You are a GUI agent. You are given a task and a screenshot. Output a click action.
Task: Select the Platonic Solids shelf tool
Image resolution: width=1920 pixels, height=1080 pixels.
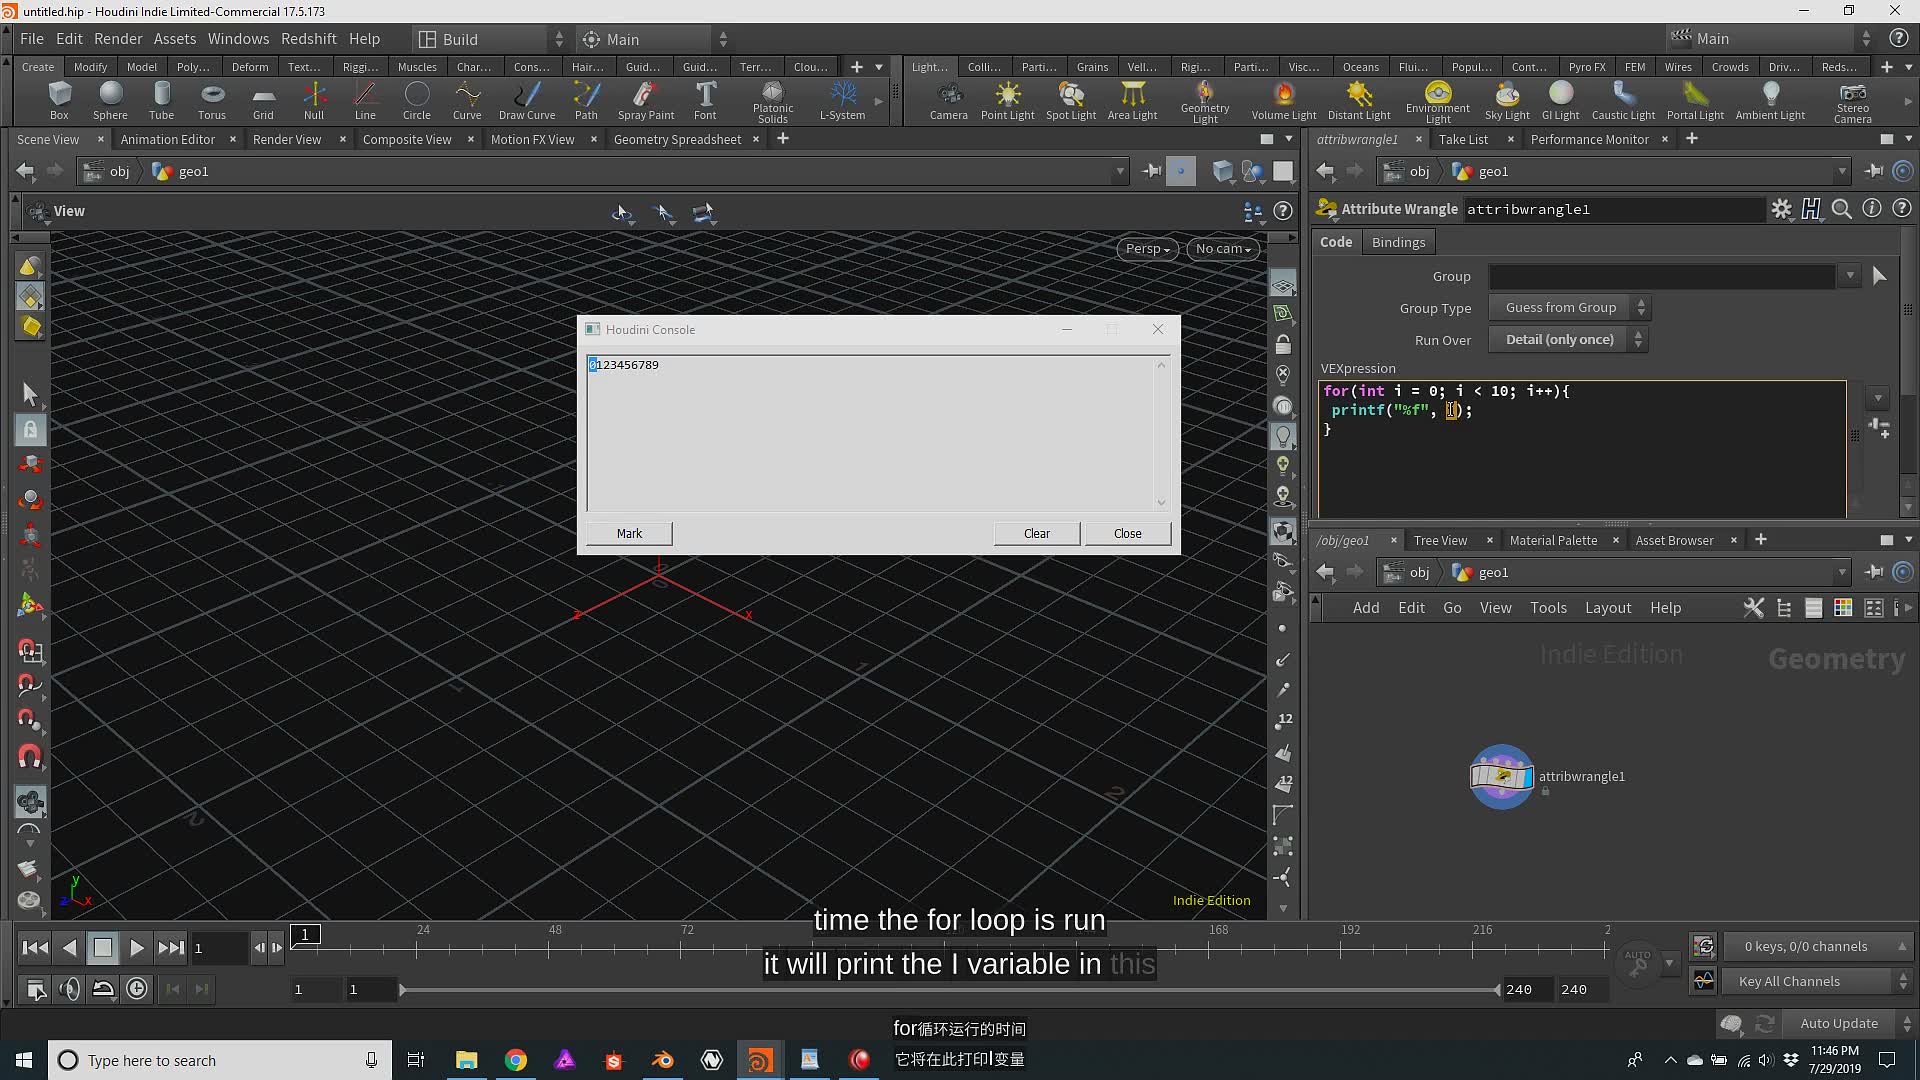(x=773, y=103)
